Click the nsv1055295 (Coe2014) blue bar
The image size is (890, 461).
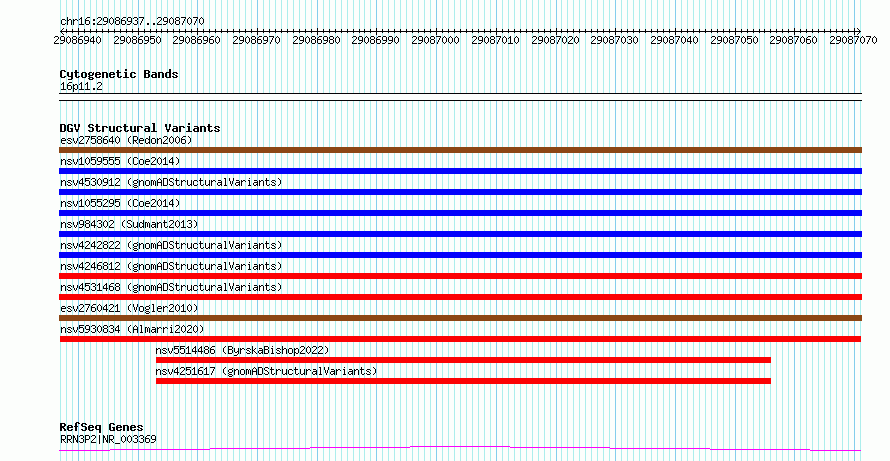pyautogui.click(x=460, y=213)
